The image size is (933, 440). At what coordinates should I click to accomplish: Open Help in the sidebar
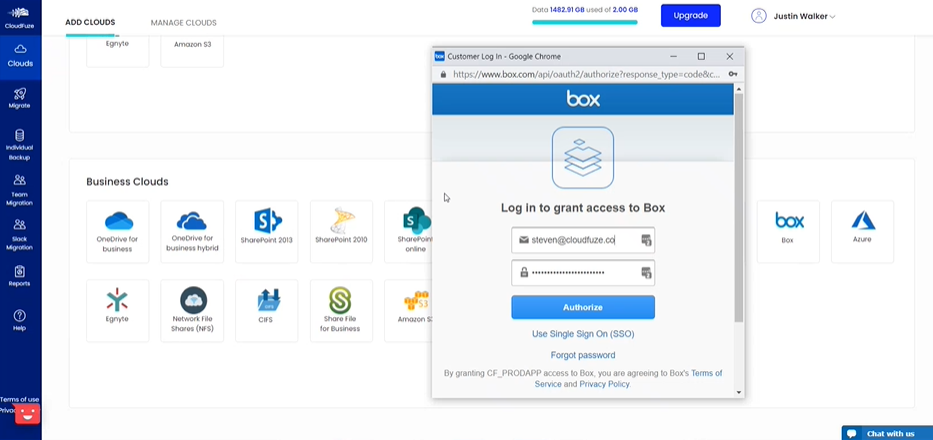pos(20,320)
